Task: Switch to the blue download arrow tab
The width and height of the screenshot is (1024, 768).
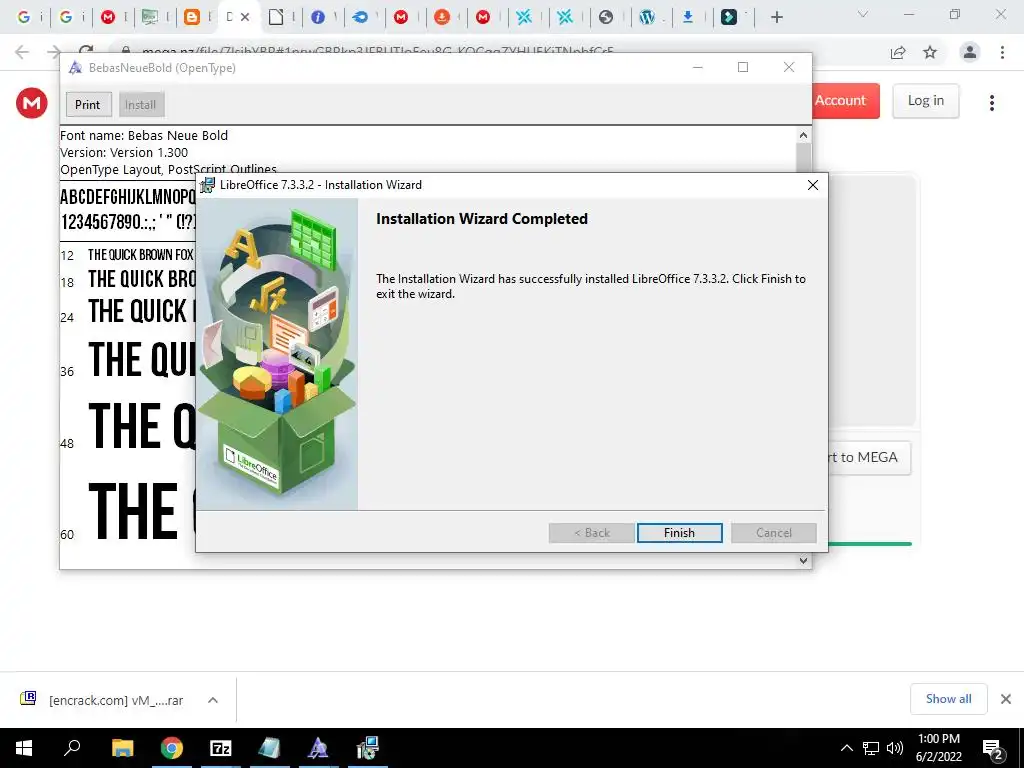Action: pyautogui.click(x=688, y=17)
